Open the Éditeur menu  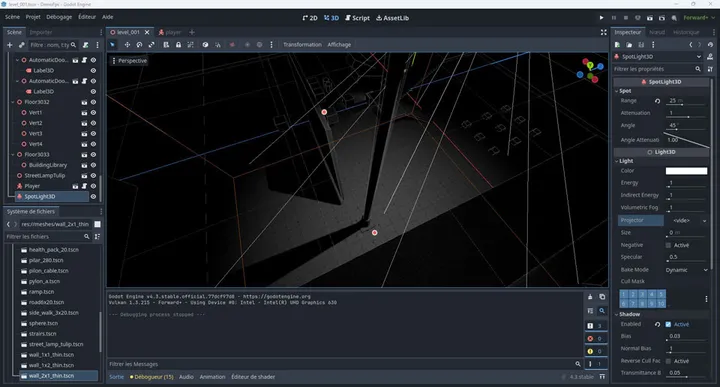tap(87, 17)
